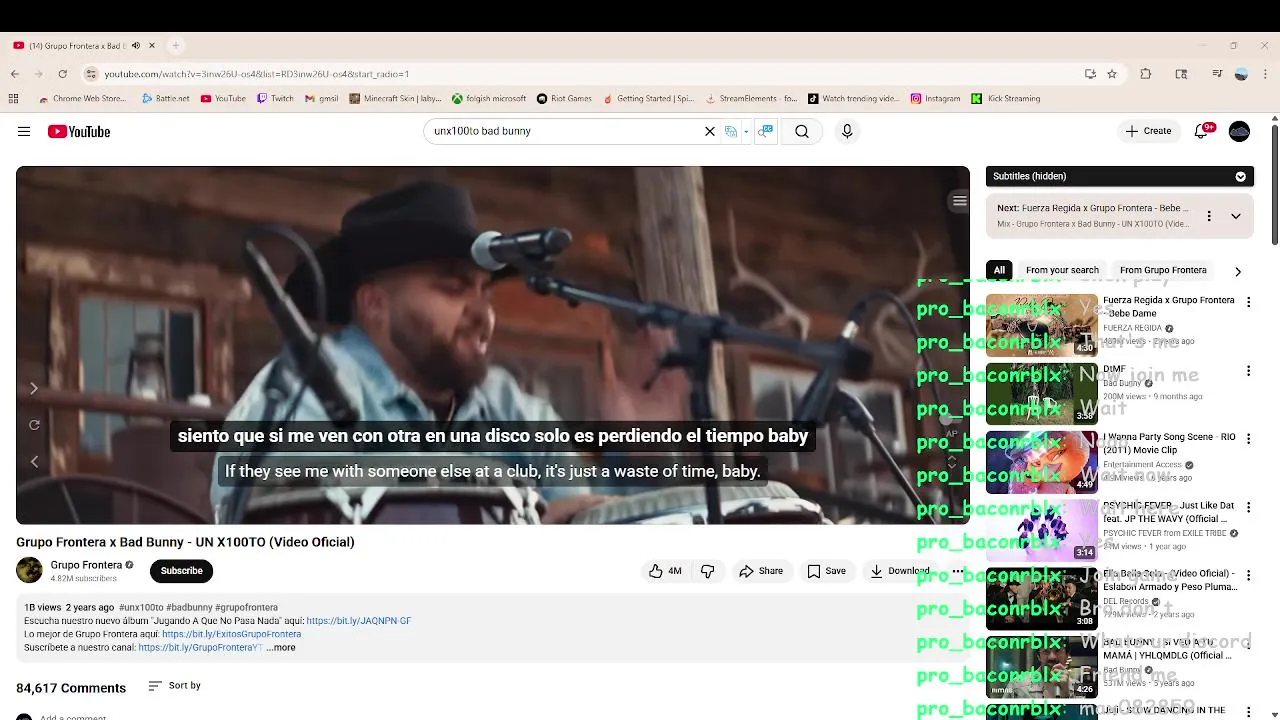Click previous arrow on video overlay

pyautogui.click(x=34, y=461)
